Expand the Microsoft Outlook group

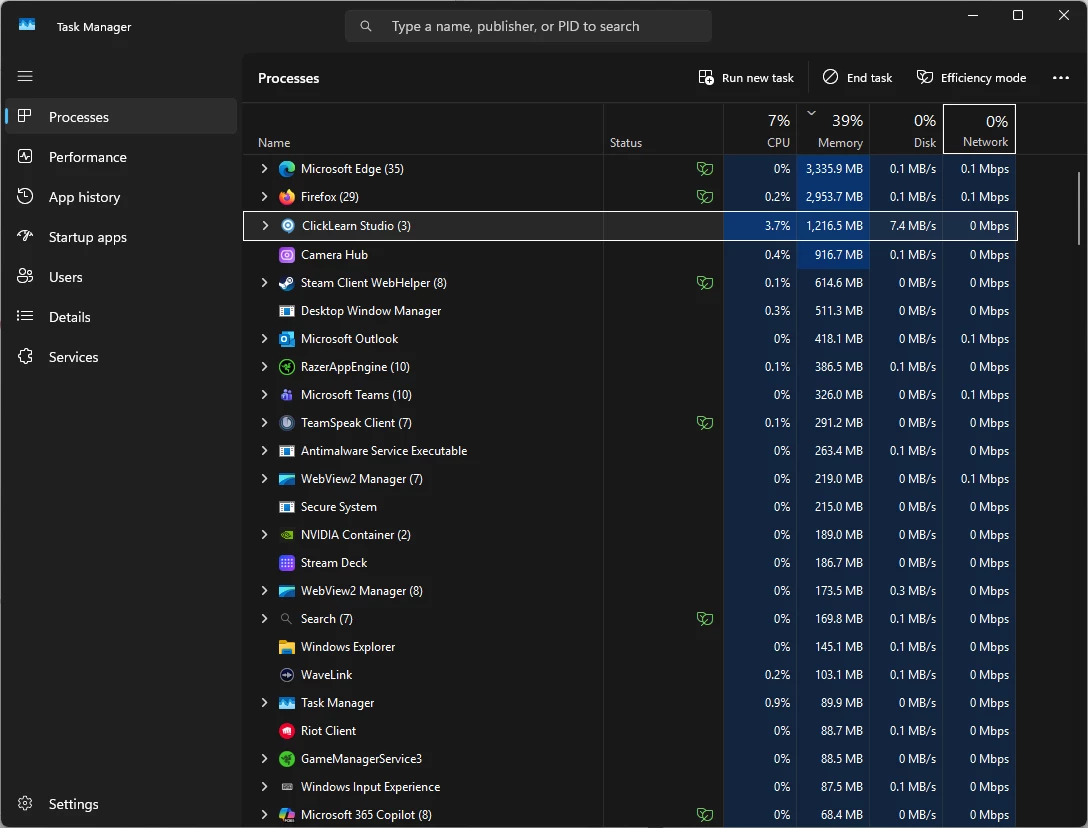(264, 339)
